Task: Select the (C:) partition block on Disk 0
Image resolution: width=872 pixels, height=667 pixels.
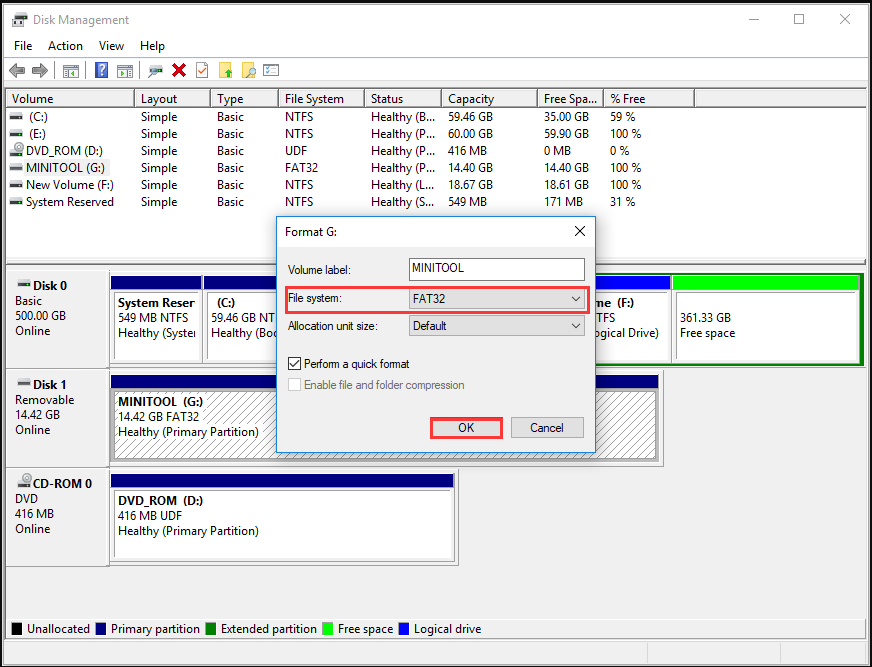Action: point(240,319)
